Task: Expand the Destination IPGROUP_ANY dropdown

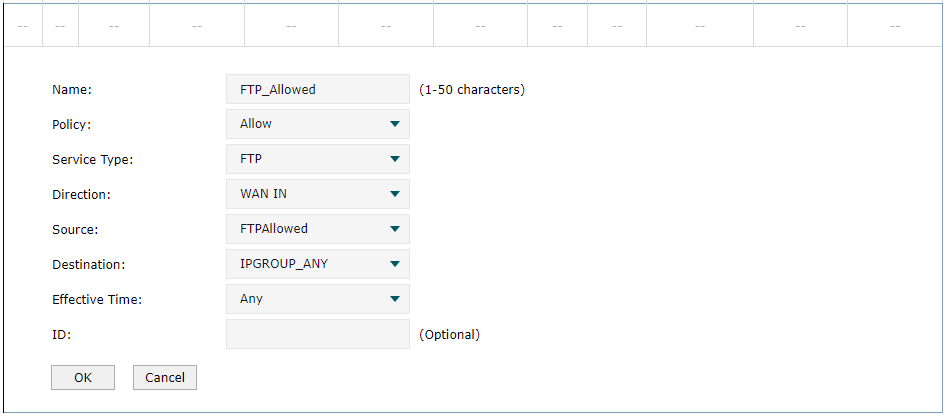Action: coord(318,264)
